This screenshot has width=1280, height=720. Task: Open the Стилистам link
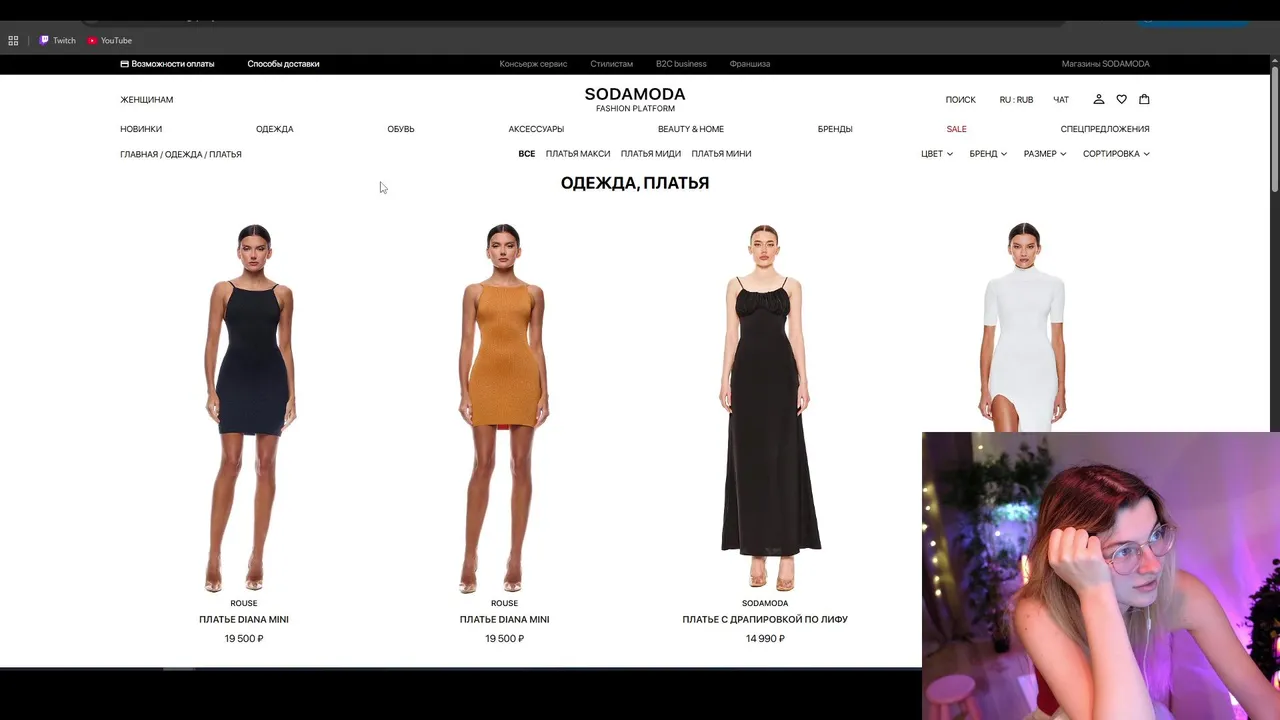(611, 64)
